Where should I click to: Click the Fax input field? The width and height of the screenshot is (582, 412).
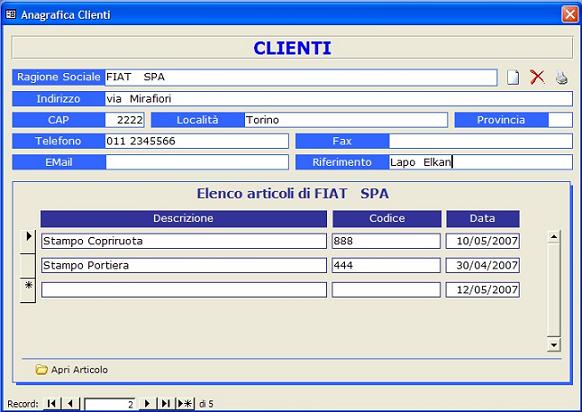[x=481, y=141]
